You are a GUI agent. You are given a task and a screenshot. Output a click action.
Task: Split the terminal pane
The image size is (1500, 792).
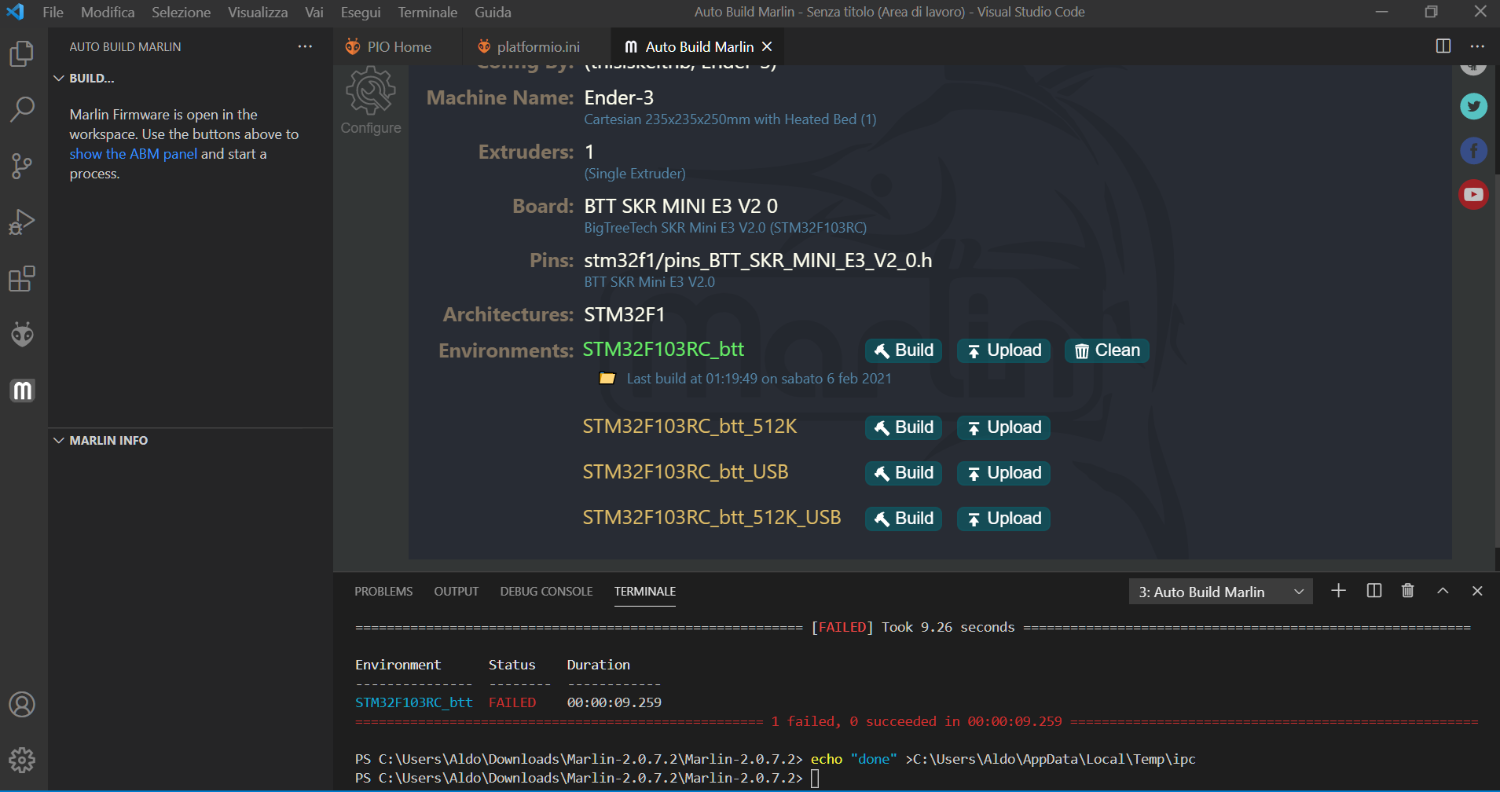[x=1374, y=591]
